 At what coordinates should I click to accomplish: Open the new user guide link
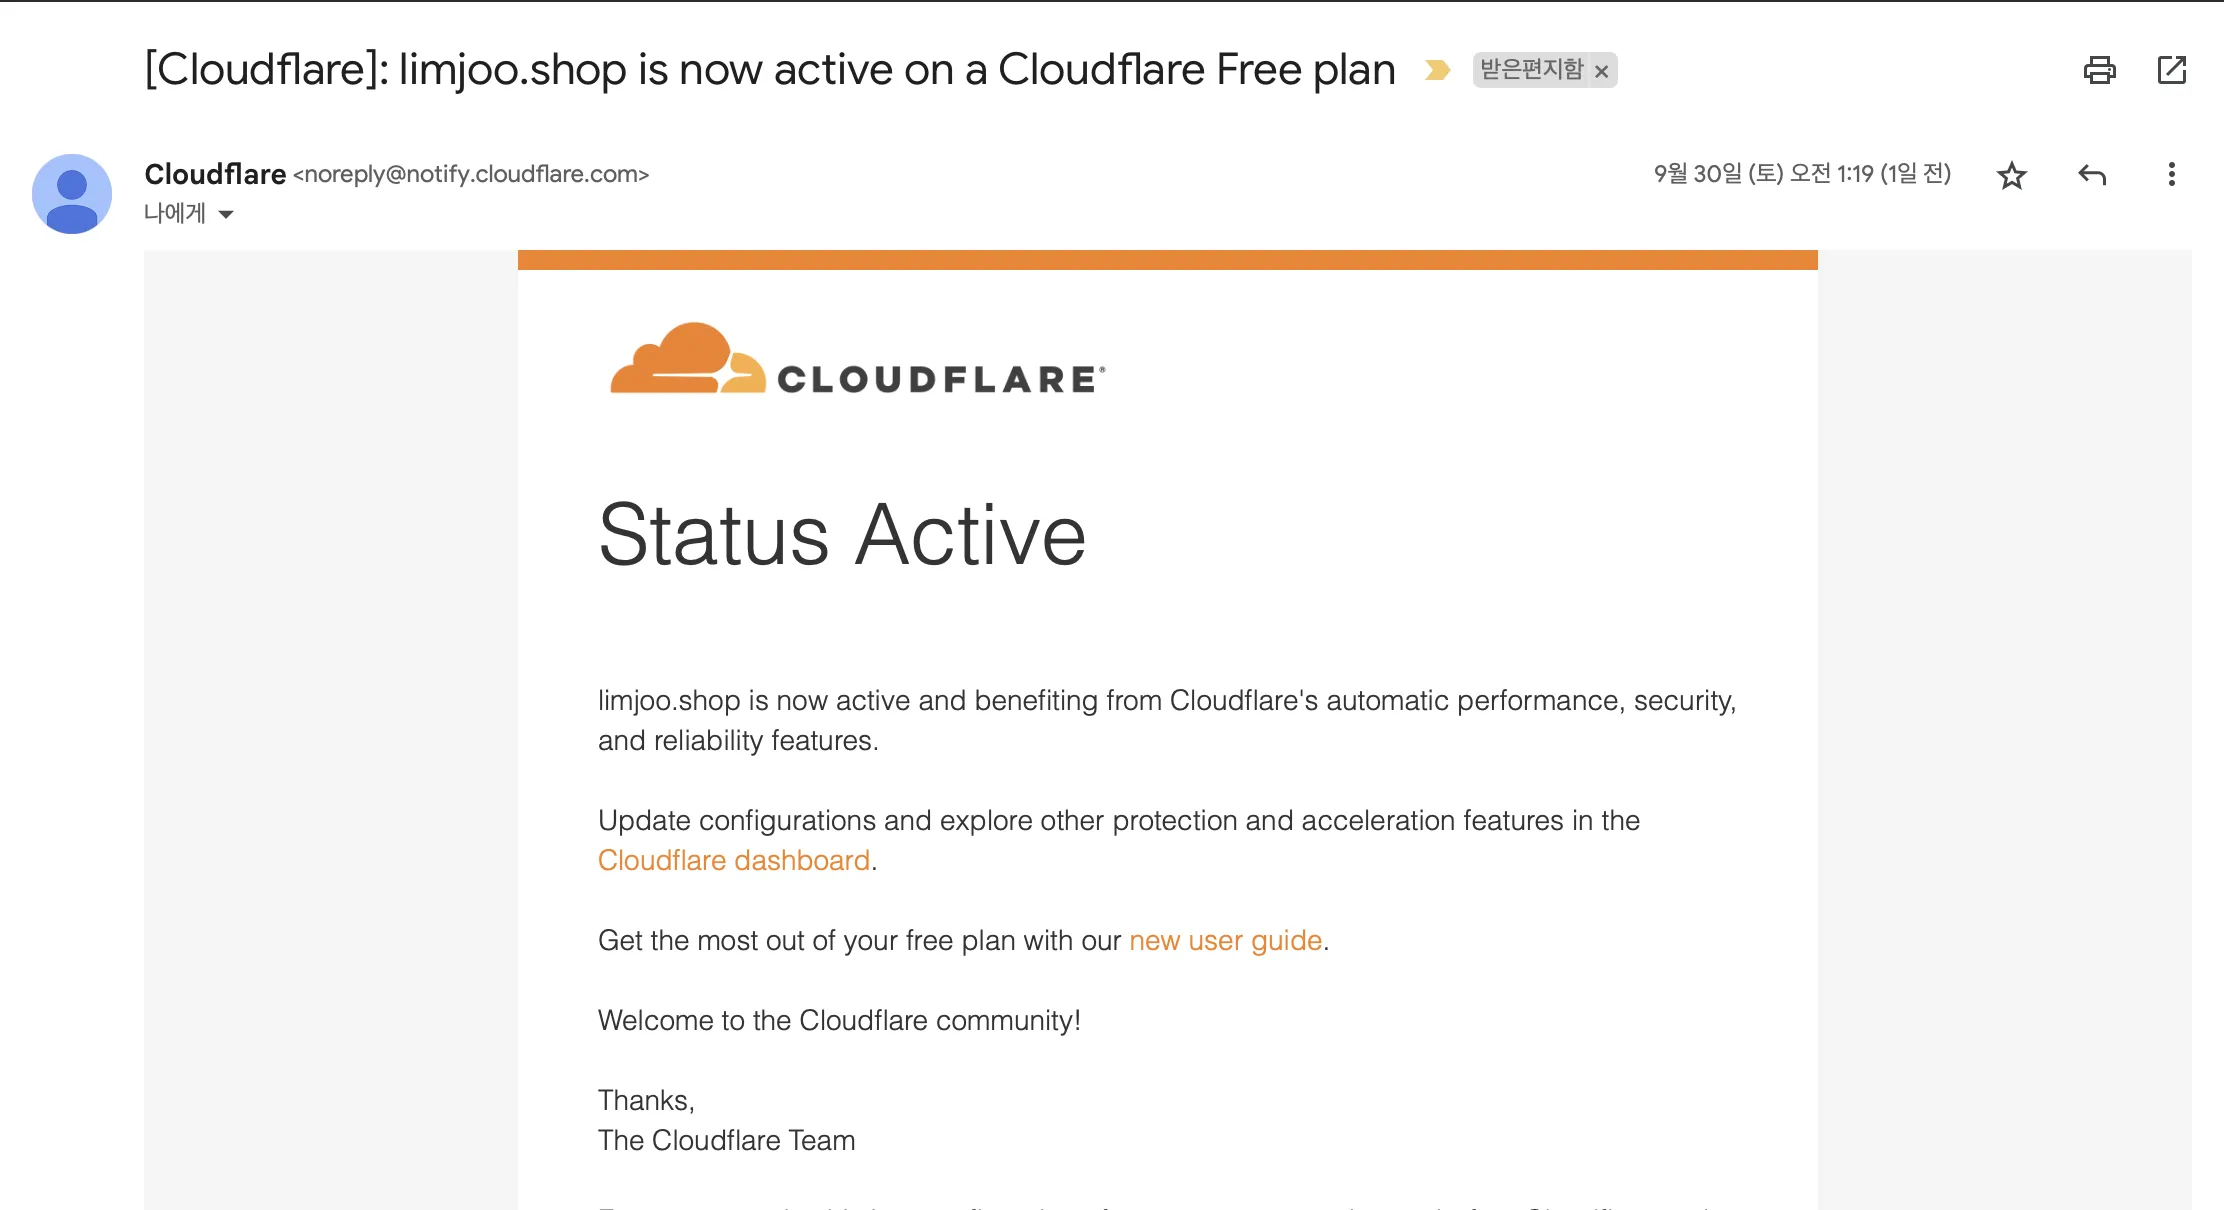[x=1225, y=940]
